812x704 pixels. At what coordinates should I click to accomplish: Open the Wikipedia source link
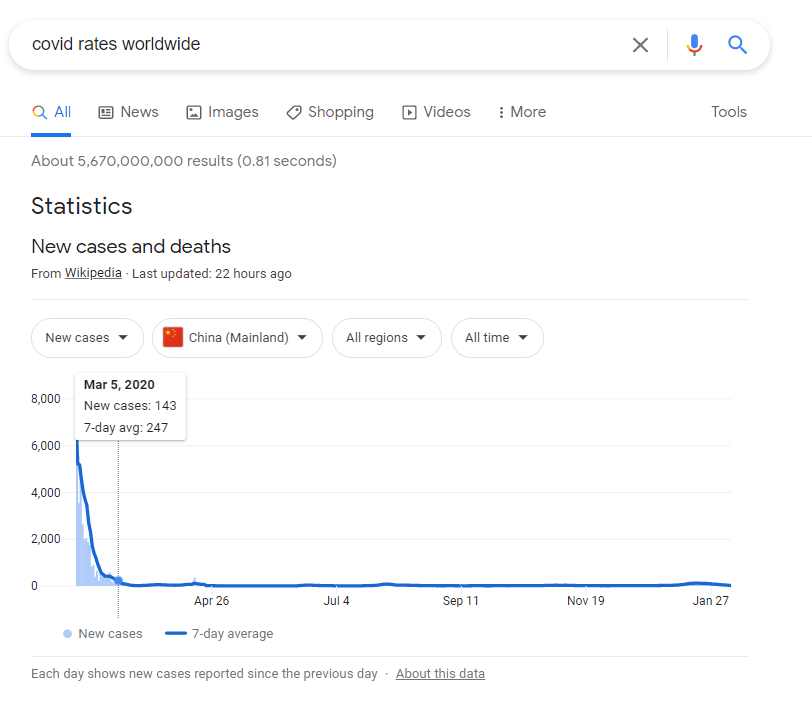[x=93, y=273]
